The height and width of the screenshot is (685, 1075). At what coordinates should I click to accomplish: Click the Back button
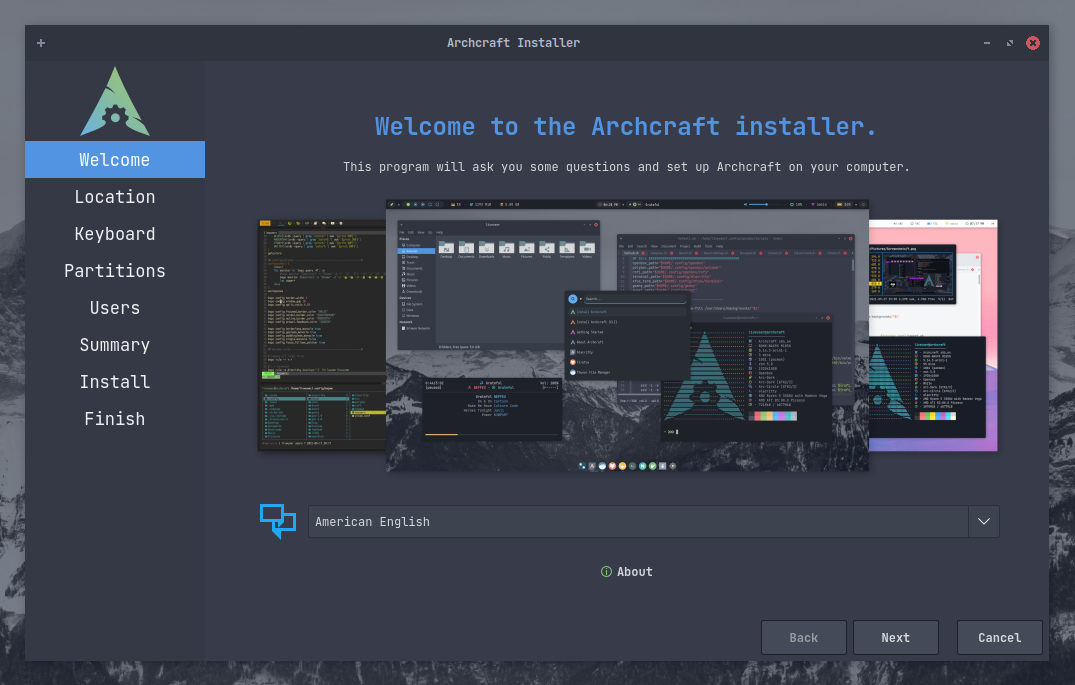(x=804, y=638)
